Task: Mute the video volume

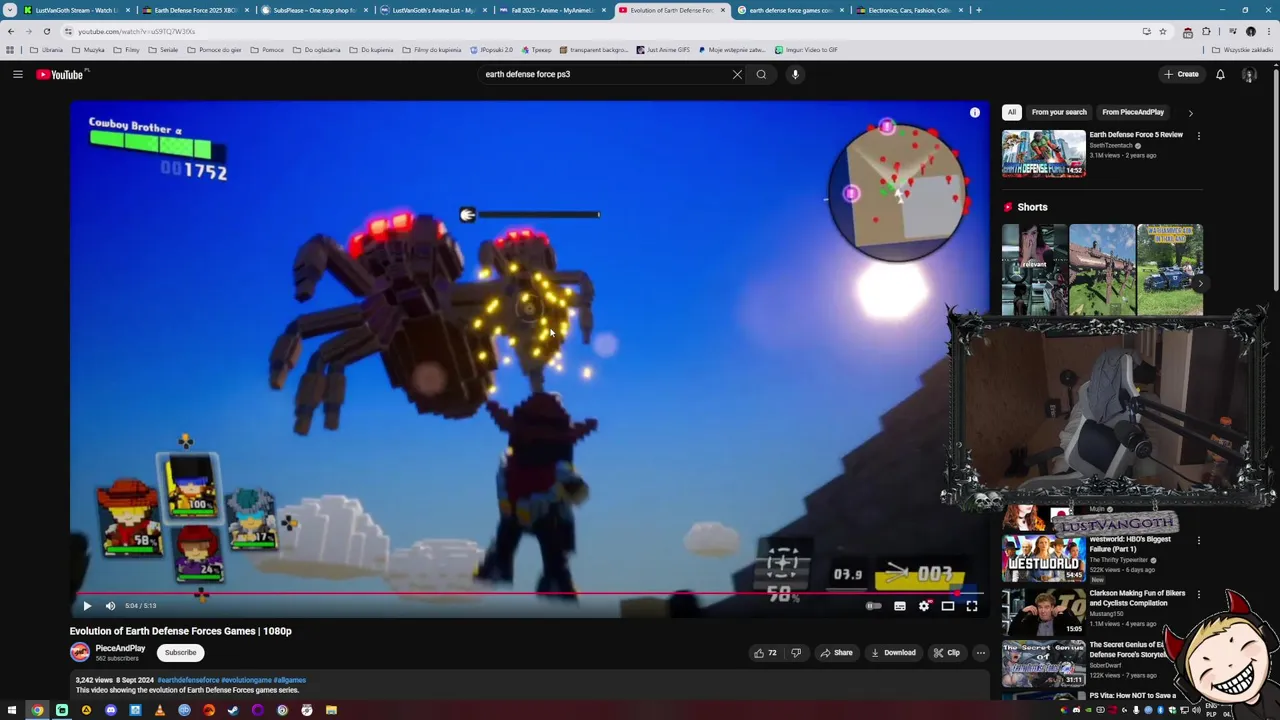Action: [x=110, y=606]
